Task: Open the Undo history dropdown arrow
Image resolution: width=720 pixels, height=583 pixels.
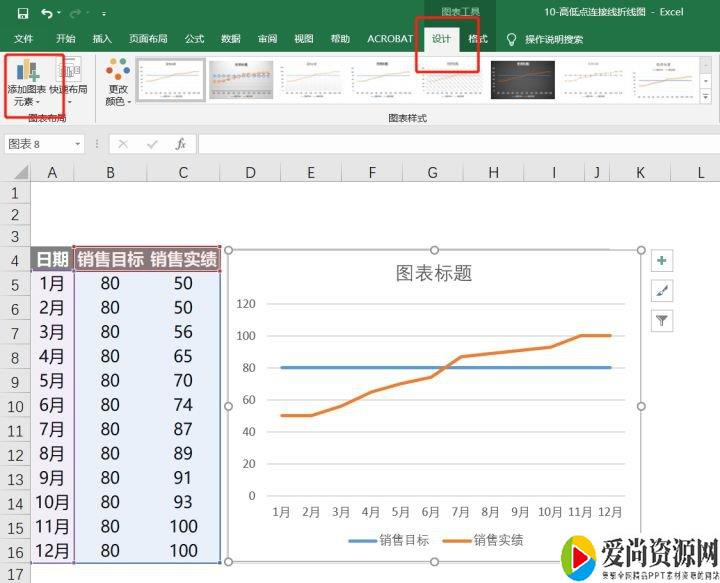Action: click(60, 13)
